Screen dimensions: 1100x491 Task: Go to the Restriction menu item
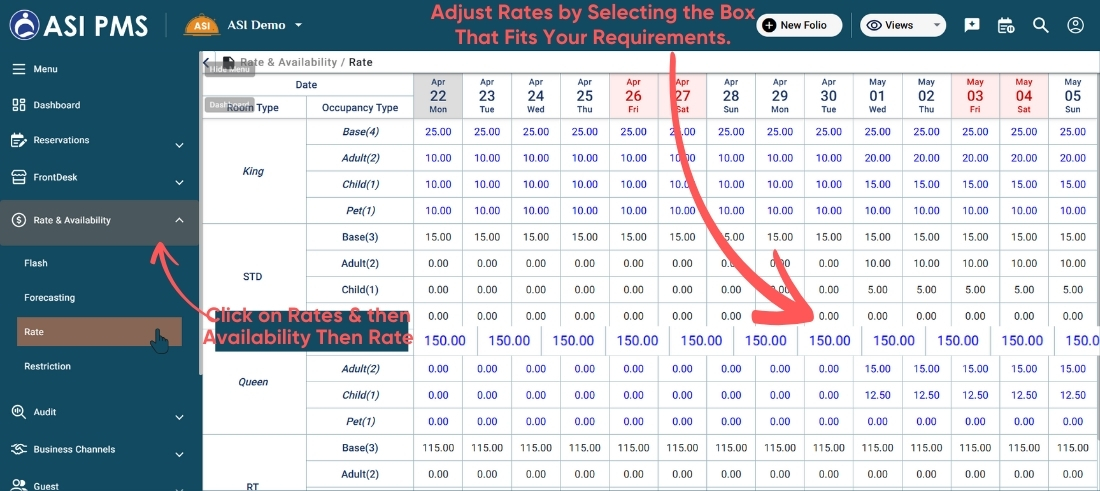coord(47,366)
